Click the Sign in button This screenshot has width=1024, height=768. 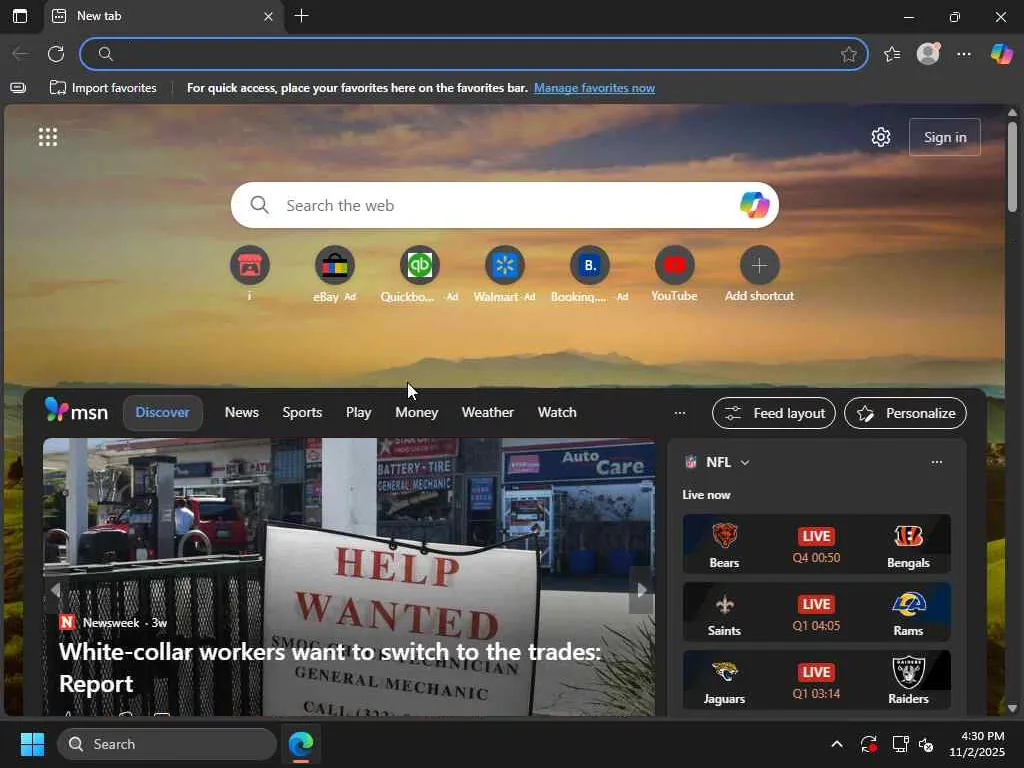tap(944, 137)
